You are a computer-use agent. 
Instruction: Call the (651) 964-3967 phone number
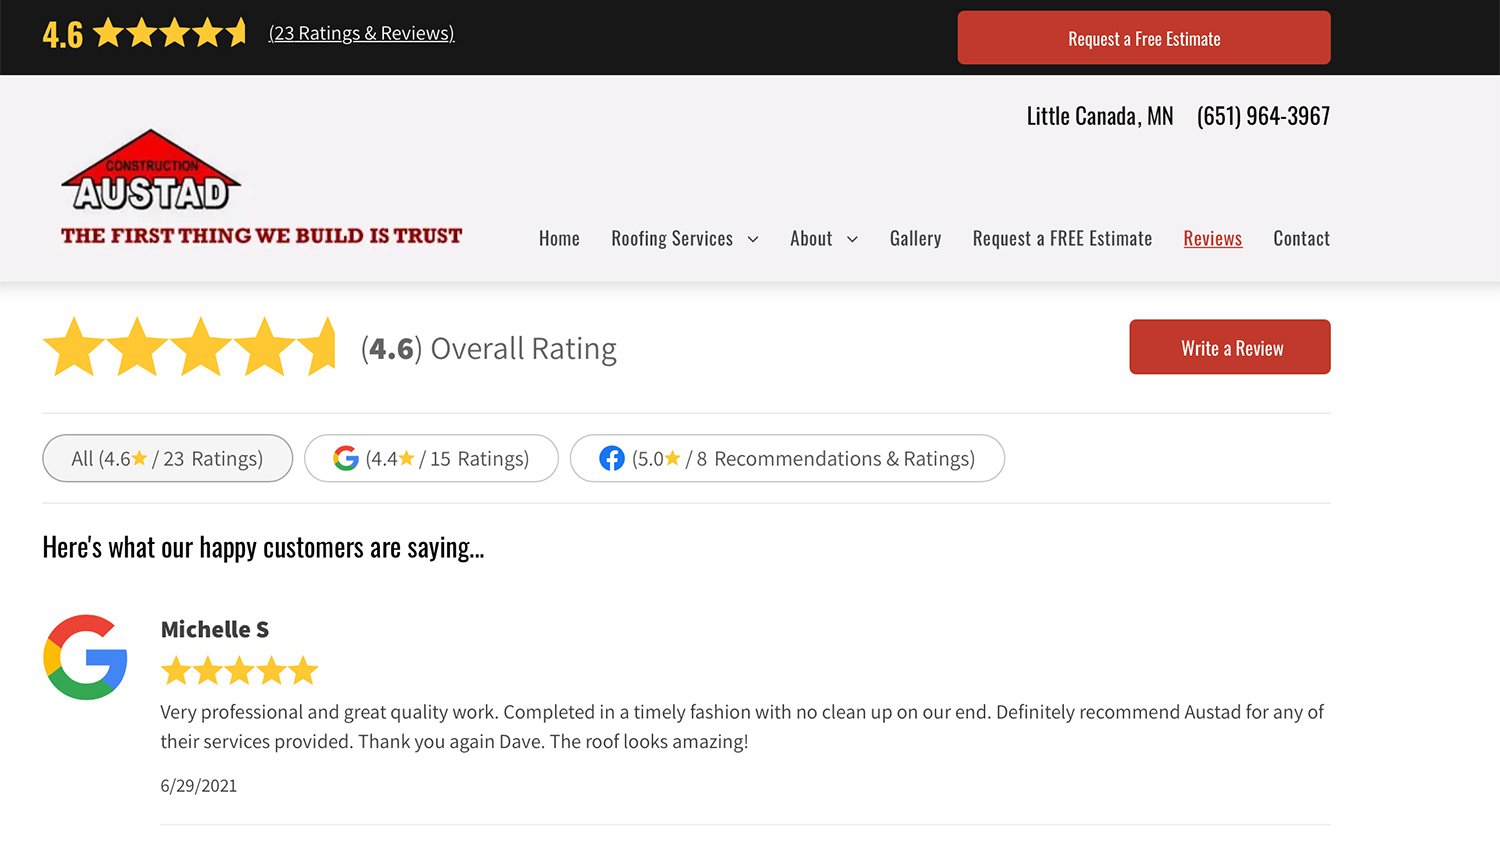[x=1263, y=116]
